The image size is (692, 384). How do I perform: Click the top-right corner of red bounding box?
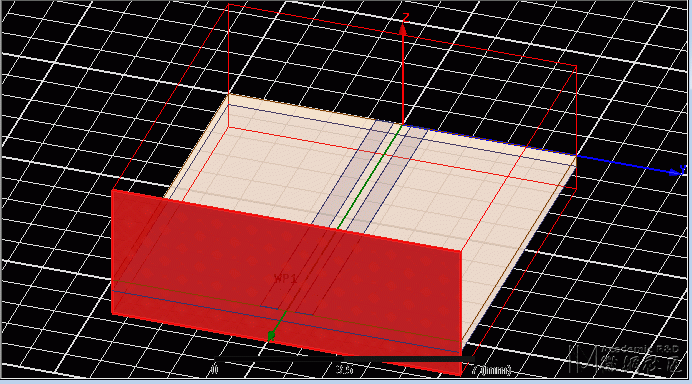[x=576, y=66]
